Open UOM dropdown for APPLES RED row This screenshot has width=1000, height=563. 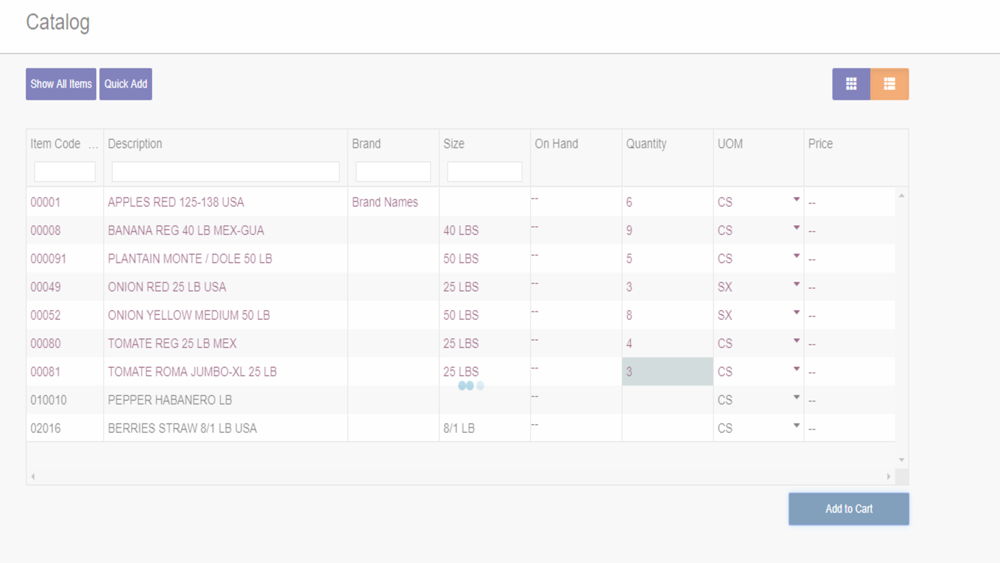796,201
